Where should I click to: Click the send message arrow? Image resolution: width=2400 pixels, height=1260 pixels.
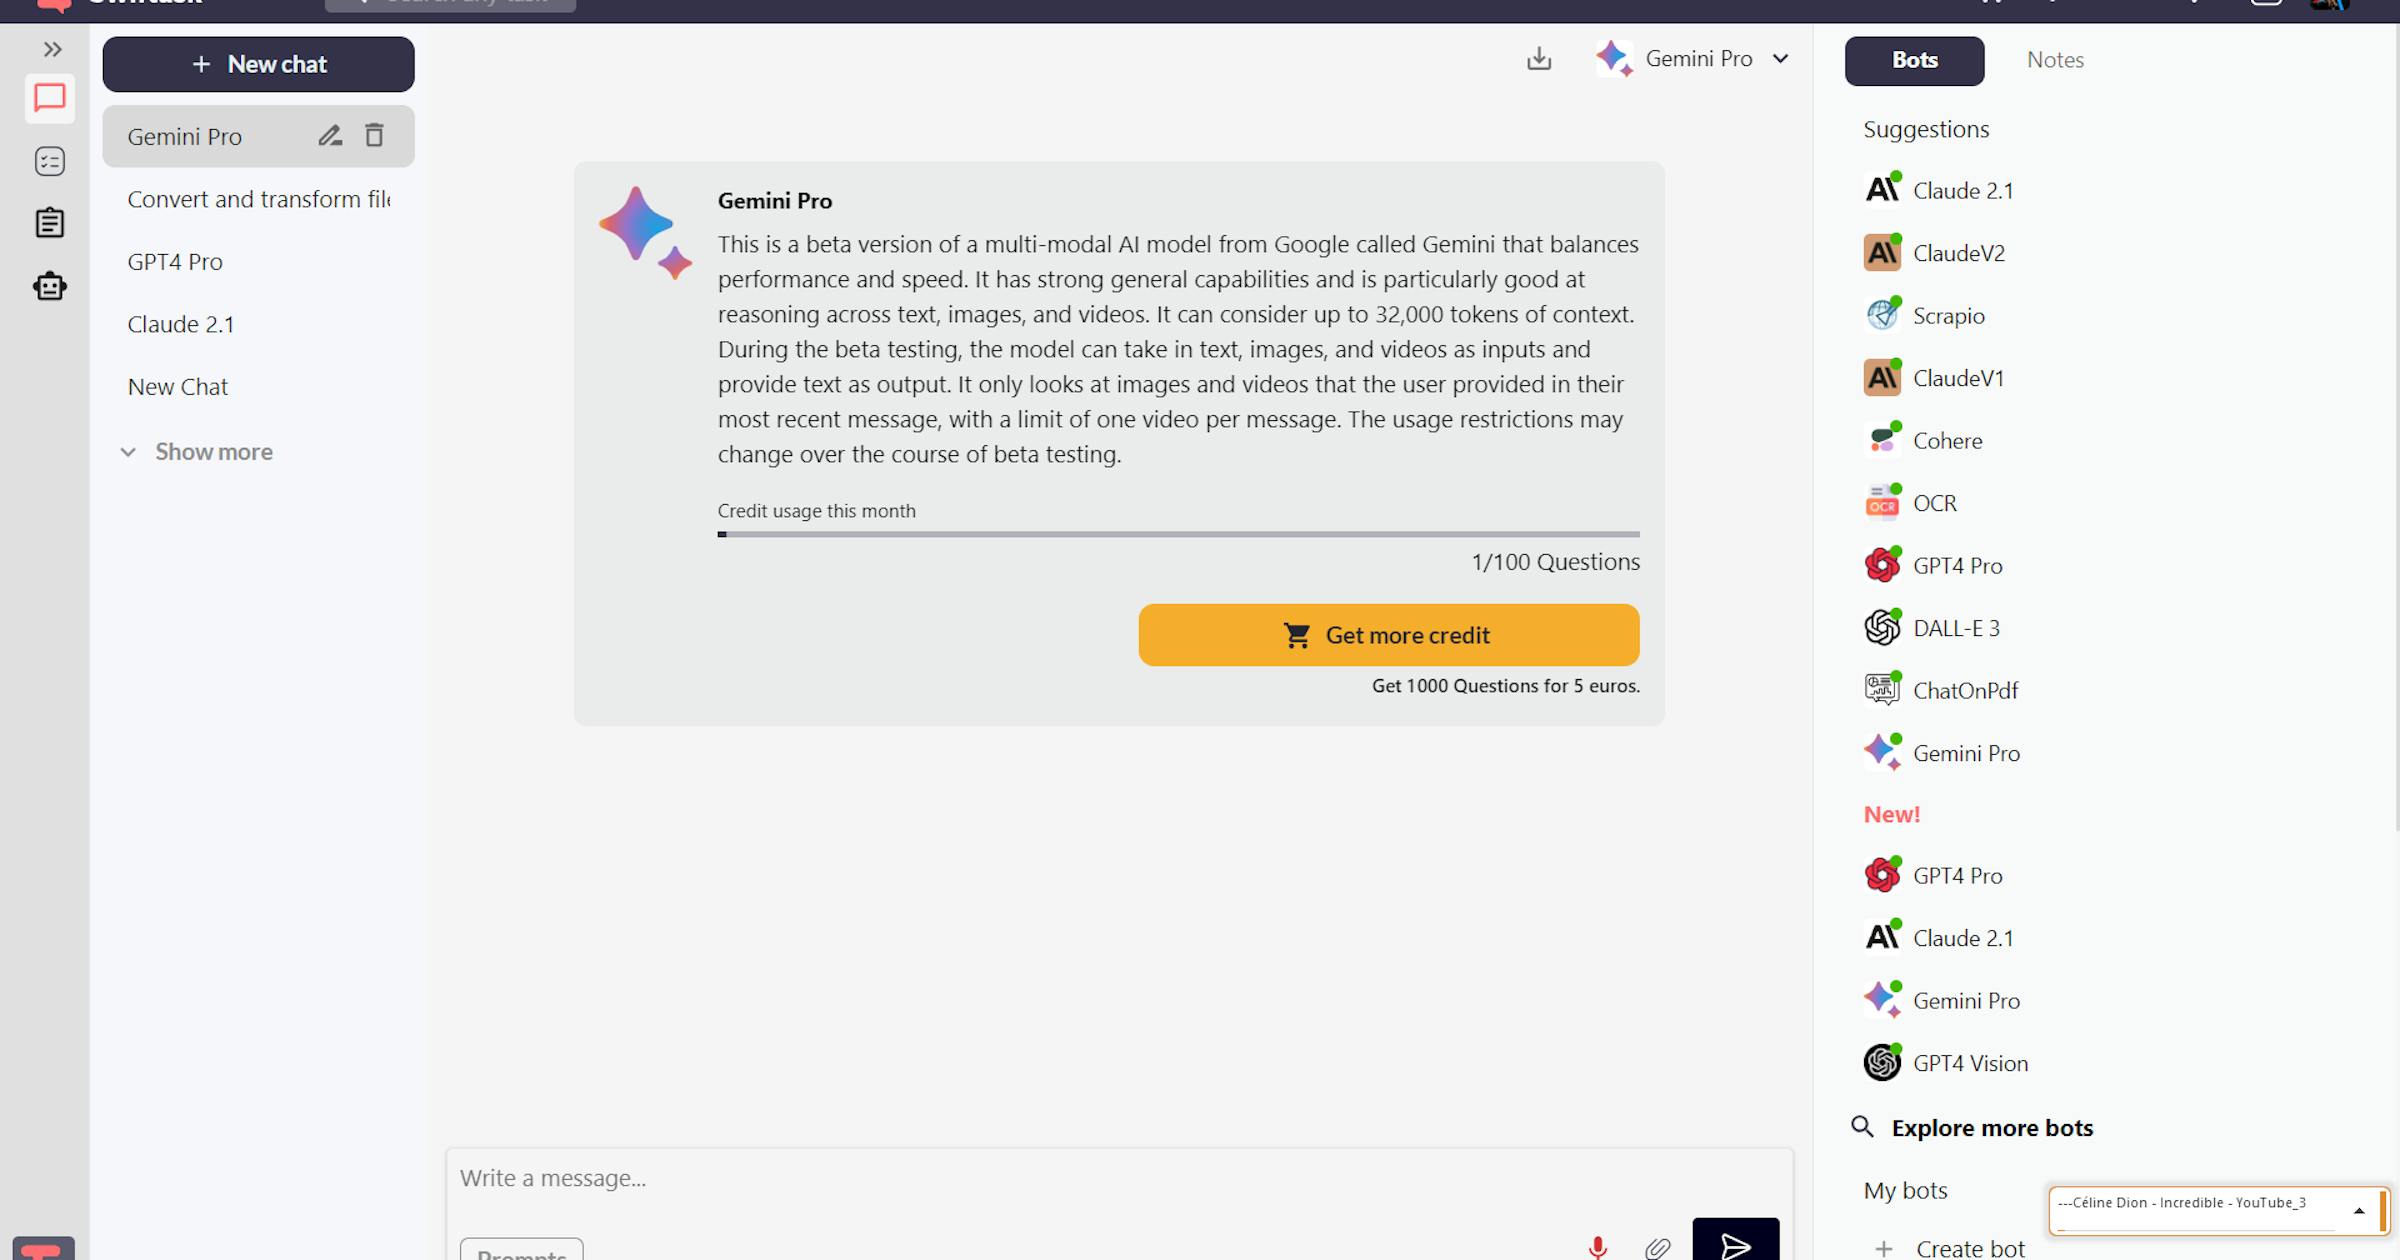pos(1735,1246)
